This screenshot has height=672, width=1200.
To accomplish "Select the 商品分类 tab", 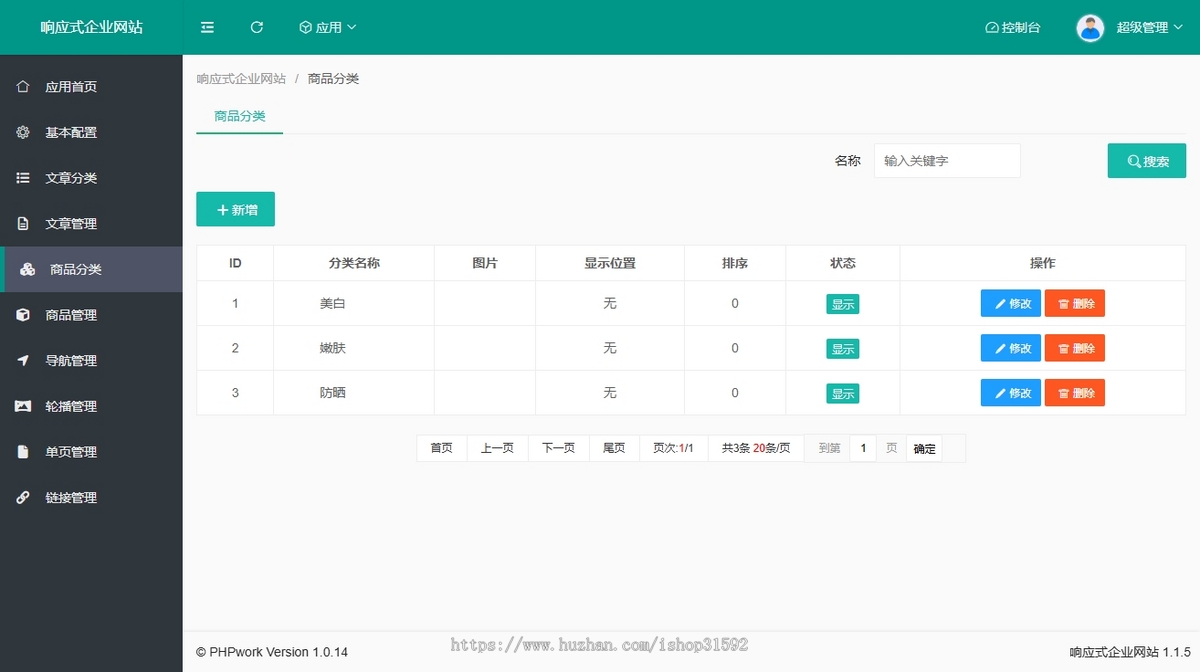I will (240, 116).
